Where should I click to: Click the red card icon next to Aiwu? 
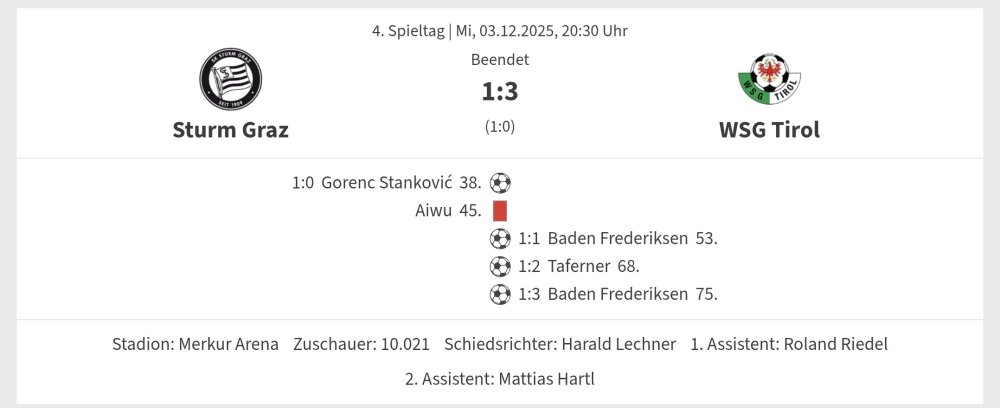click(x=500, y=211)
